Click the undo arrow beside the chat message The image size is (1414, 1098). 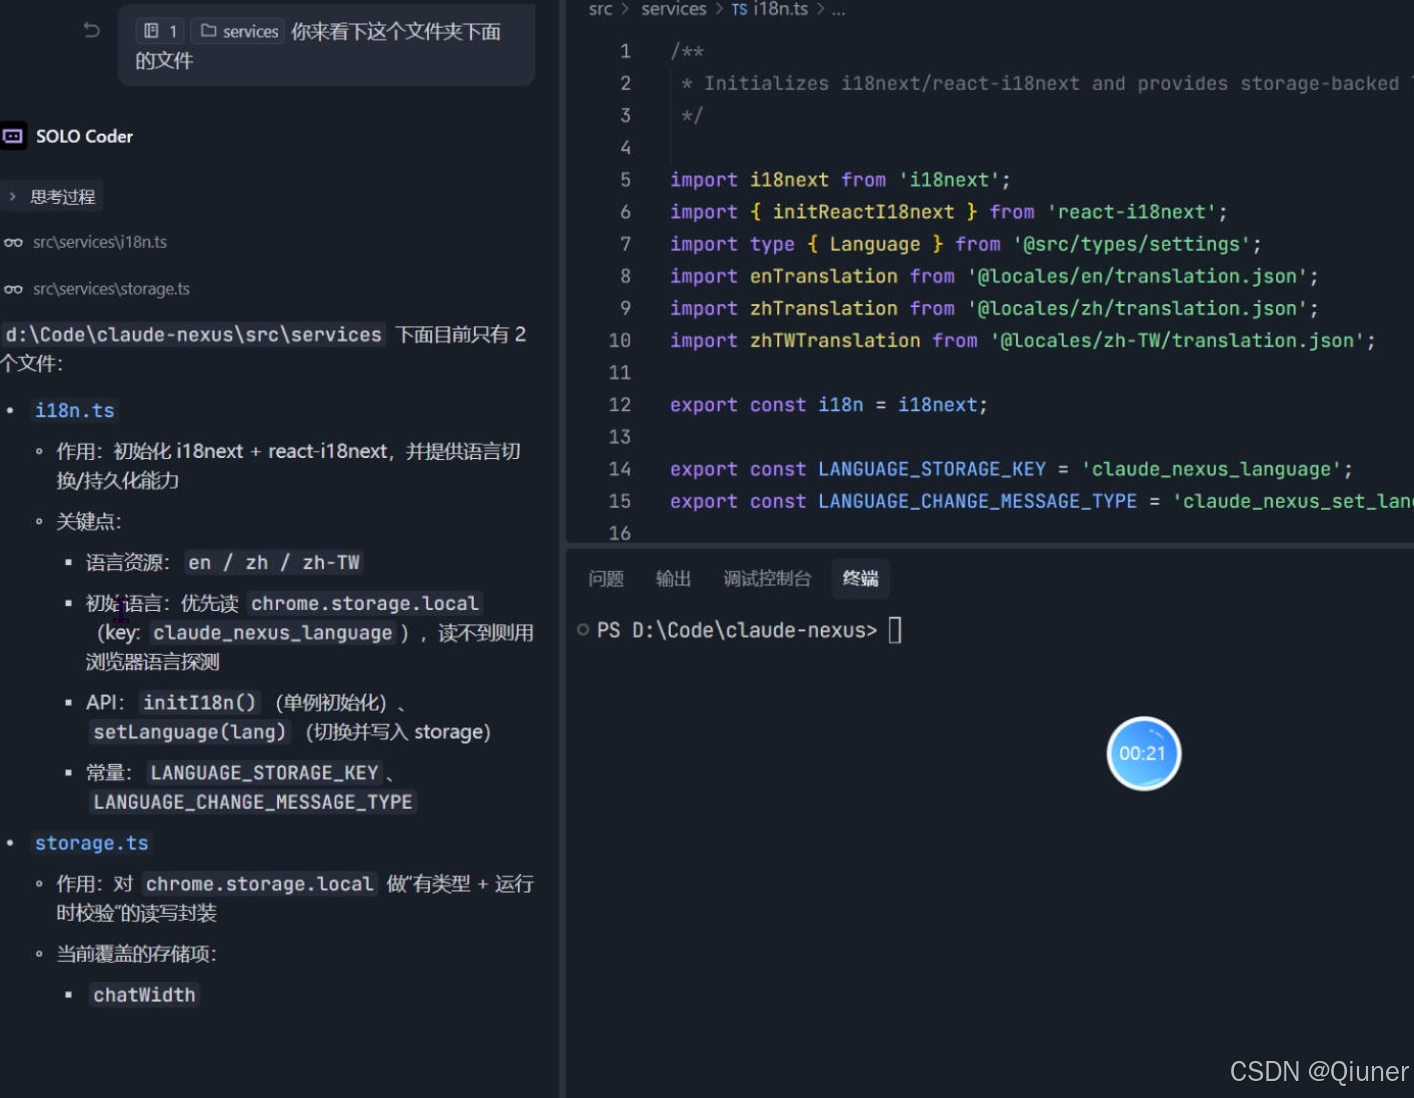(x=91, y=30)
